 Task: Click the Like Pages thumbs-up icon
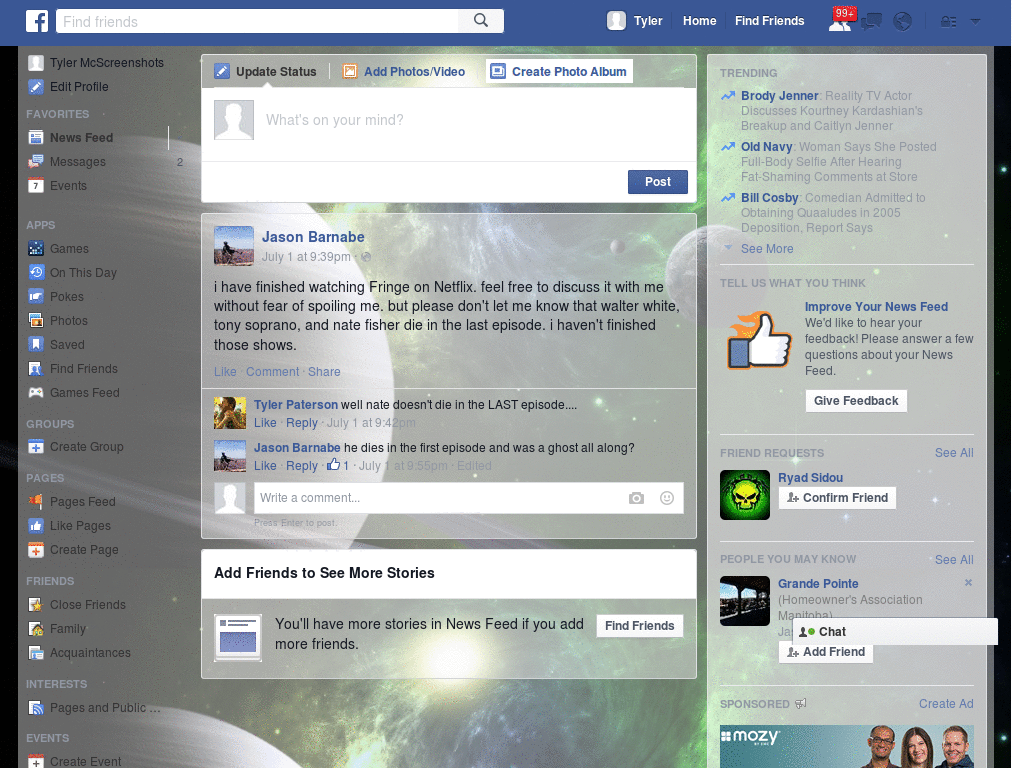point(36,526)
